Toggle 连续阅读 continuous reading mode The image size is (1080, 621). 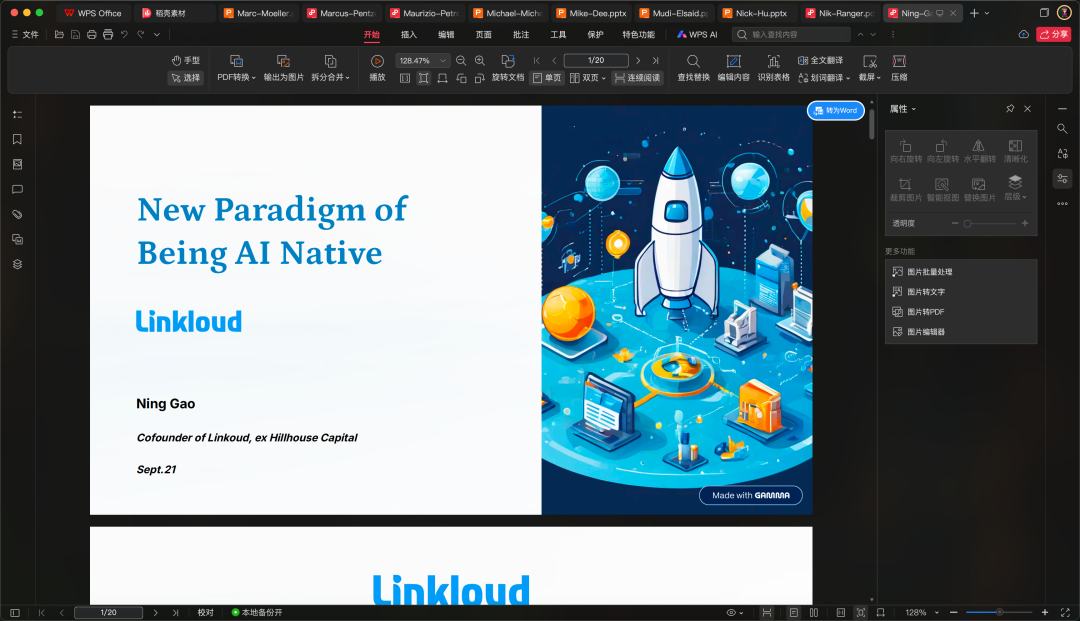point(637,78)
